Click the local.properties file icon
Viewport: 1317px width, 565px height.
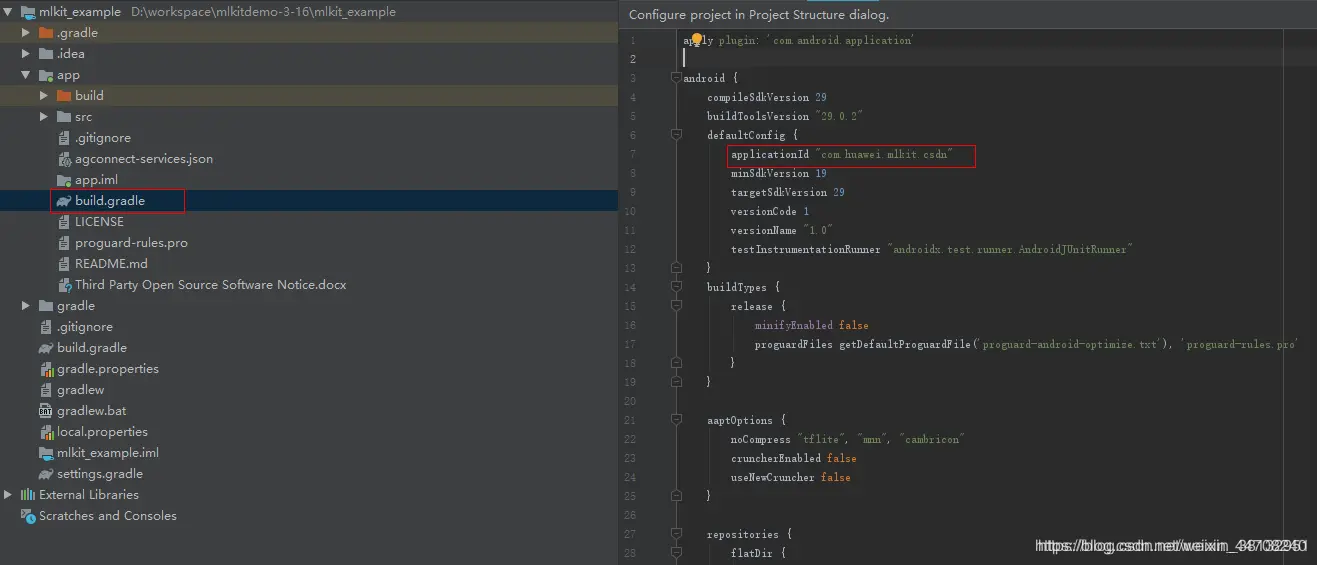46,432
